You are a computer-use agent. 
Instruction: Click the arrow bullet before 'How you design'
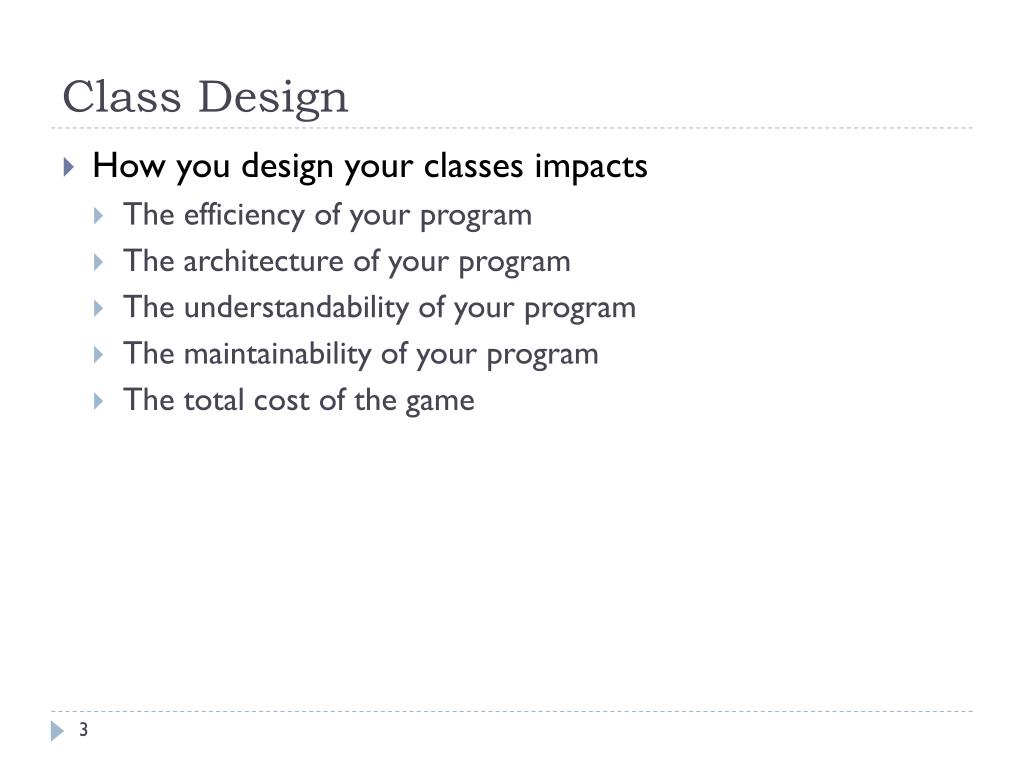tap(69, 167)
